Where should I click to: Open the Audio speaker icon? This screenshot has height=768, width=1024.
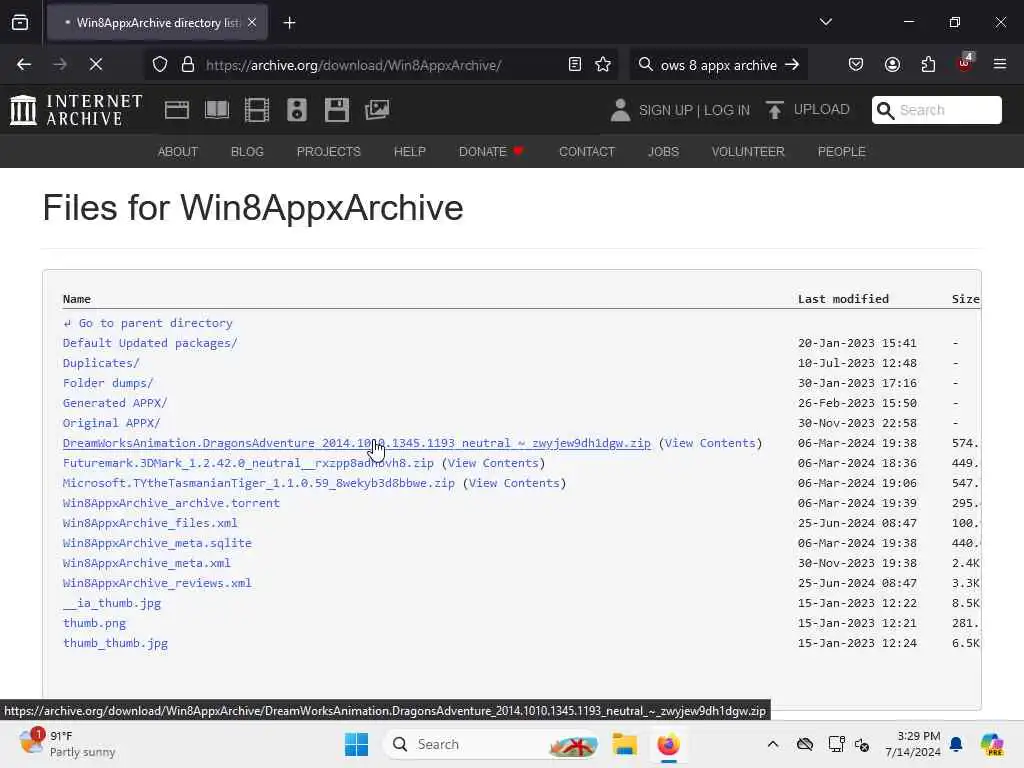(296, 110)
